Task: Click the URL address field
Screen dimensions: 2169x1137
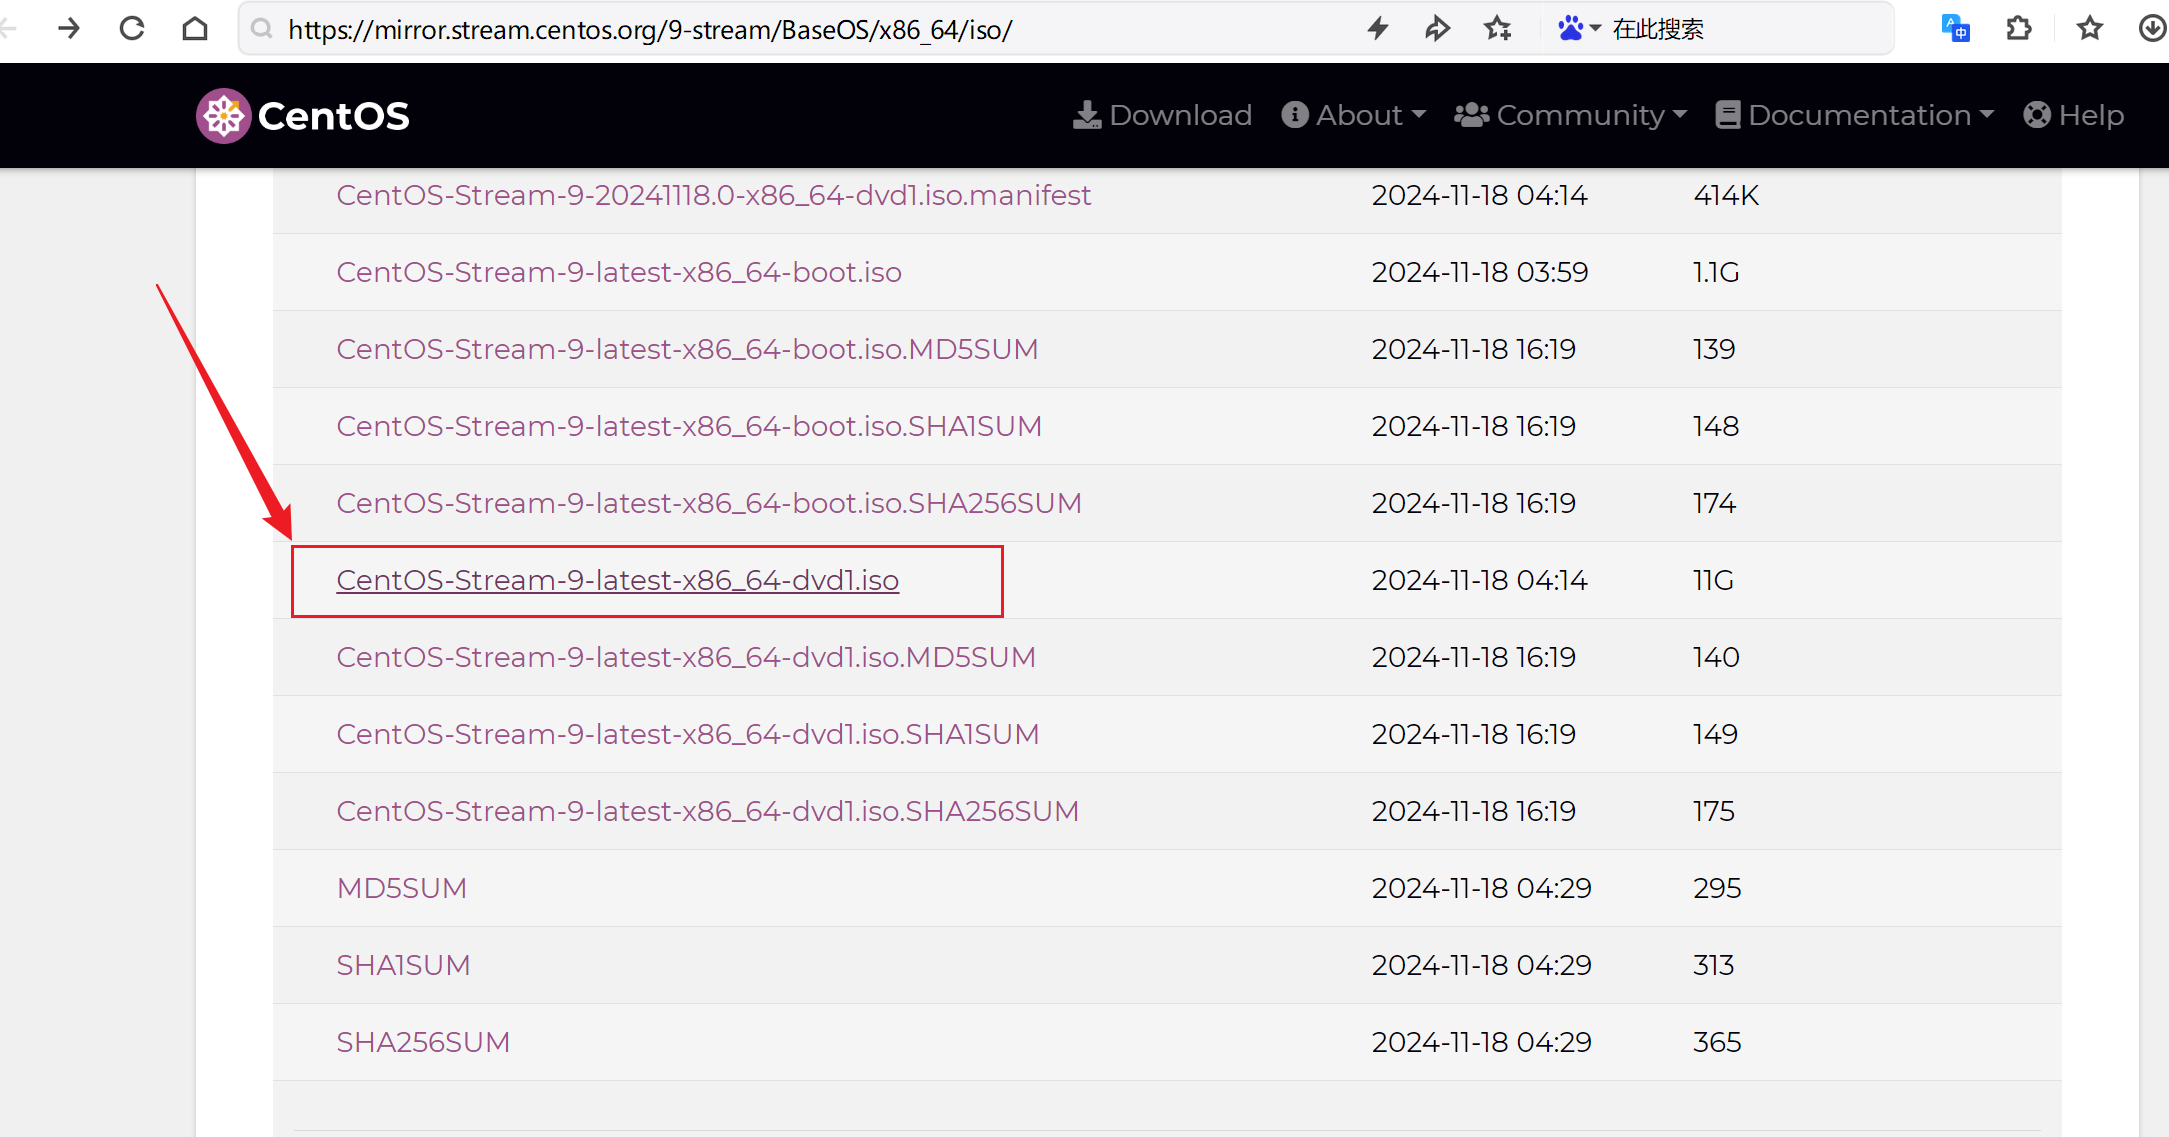Action: (x=650, y=30)
